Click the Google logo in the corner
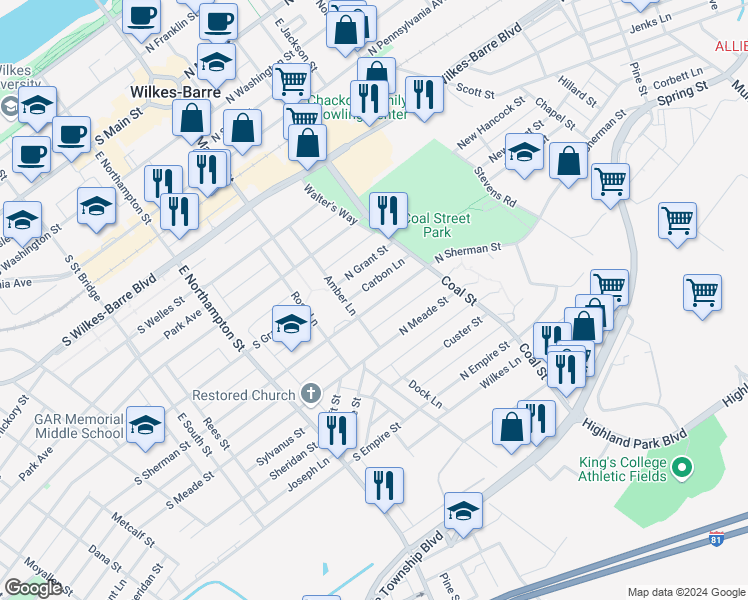Screen dimensions: 748x600 [x=33, y=588]
